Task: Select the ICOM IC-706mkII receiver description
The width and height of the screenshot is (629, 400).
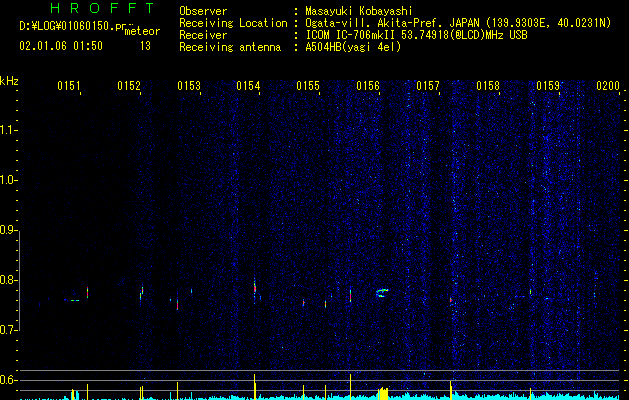Action: (416, 35)
